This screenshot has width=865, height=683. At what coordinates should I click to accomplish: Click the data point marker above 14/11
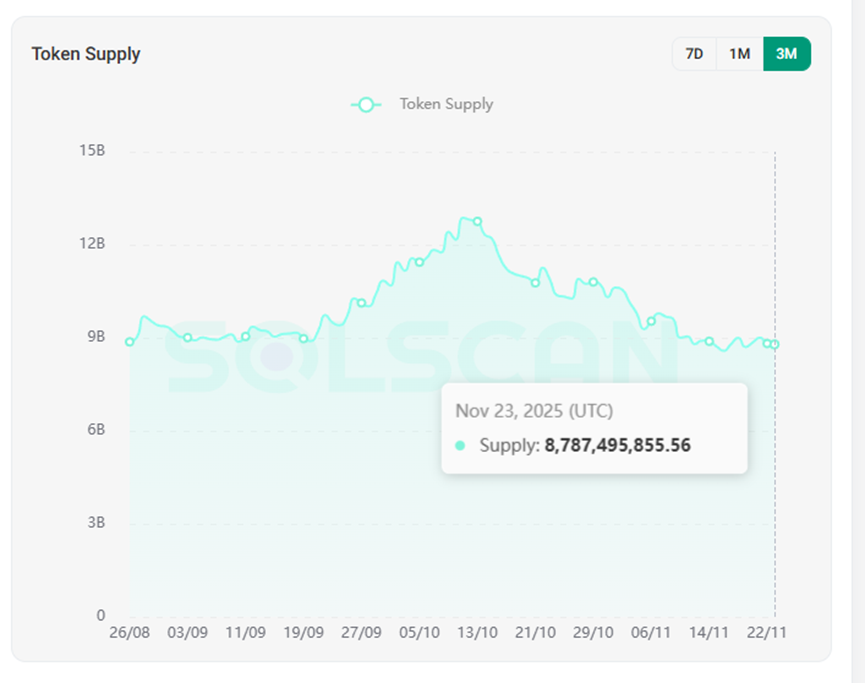[x=709, y=342]
